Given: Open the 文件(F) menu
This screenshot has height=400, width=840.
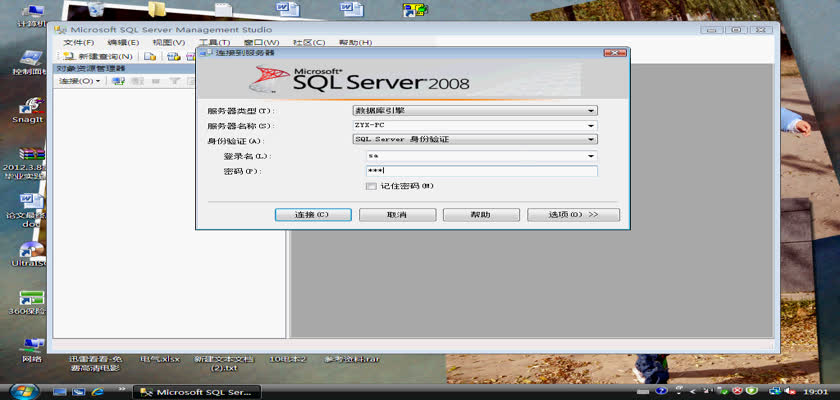Looking at the screenshot, I should [x=79, y=42].
